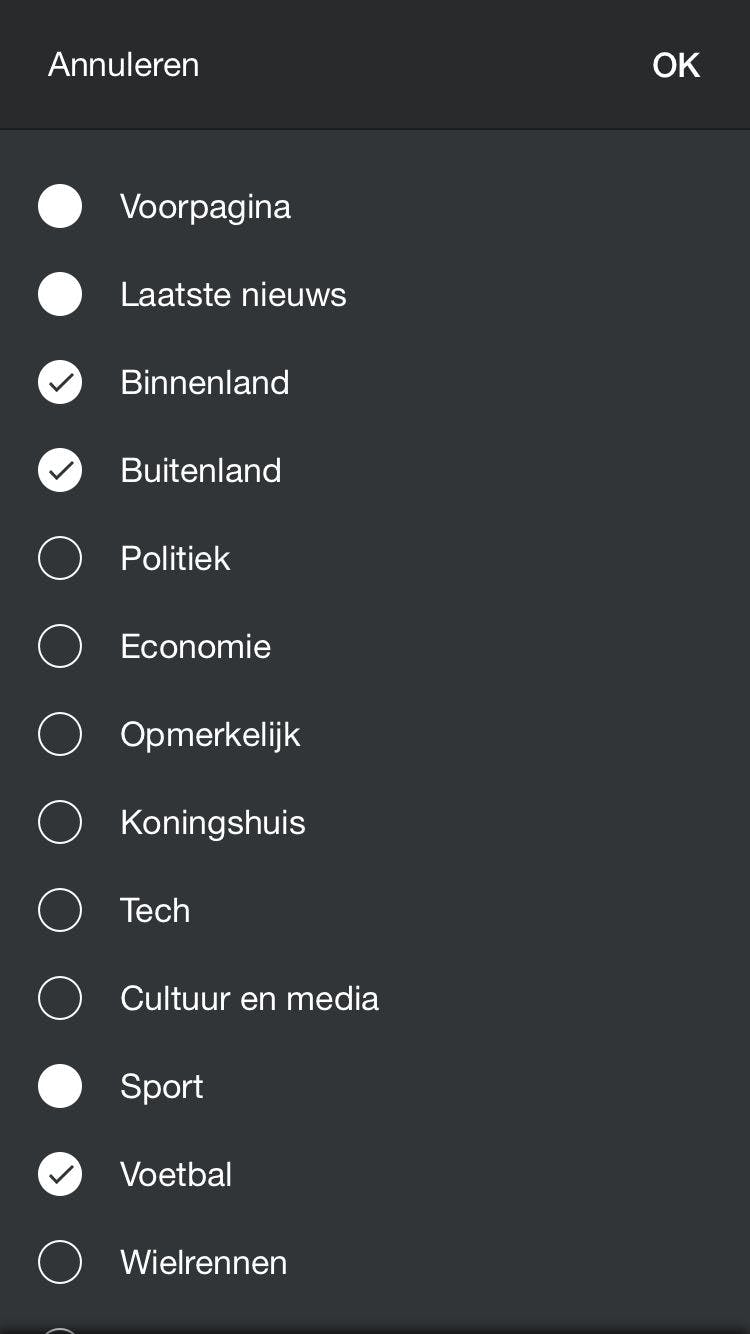Select the Cultuur en media circle
This screenshot has width=750, height=1334.
60,999
